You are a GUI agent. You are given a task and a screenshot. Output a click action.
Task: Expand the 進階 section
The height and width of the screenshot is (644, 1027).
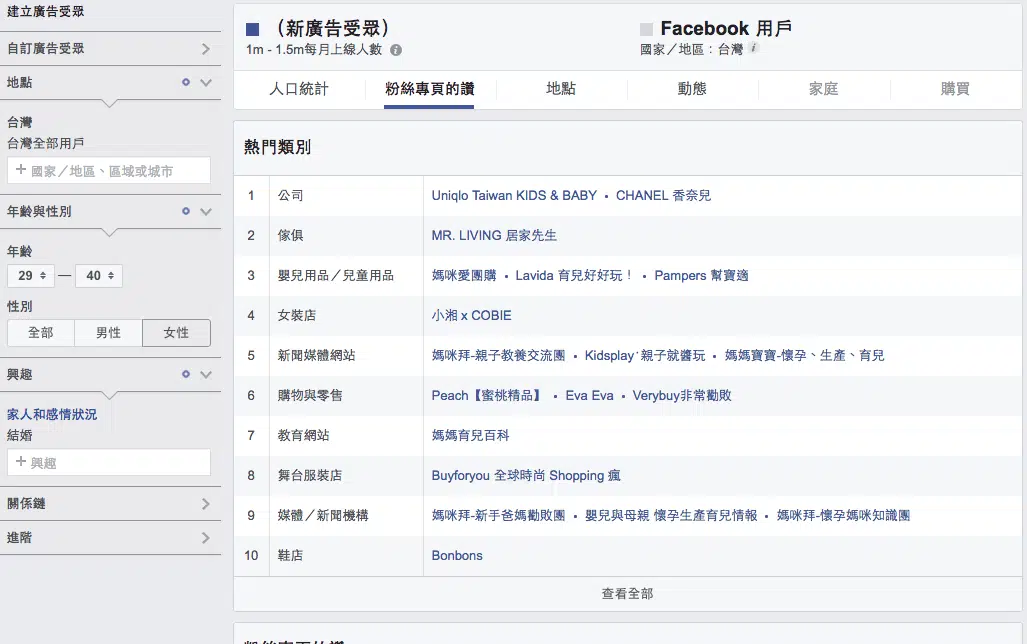click(206, 538)
